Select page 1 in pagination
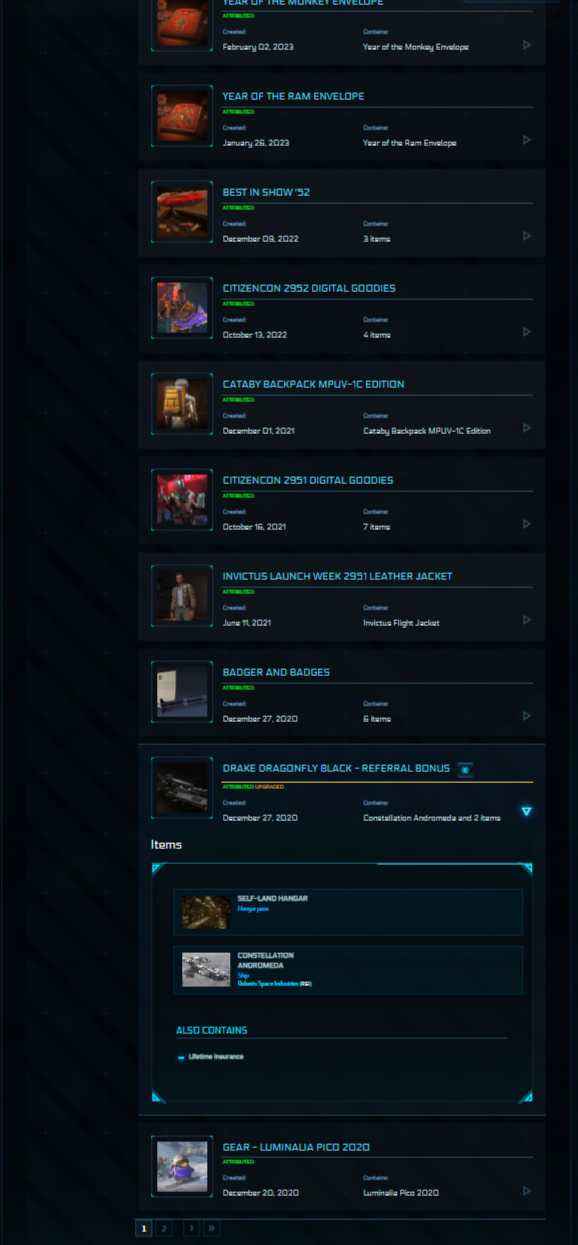 pyautogui.click(x=144, y=1228)
